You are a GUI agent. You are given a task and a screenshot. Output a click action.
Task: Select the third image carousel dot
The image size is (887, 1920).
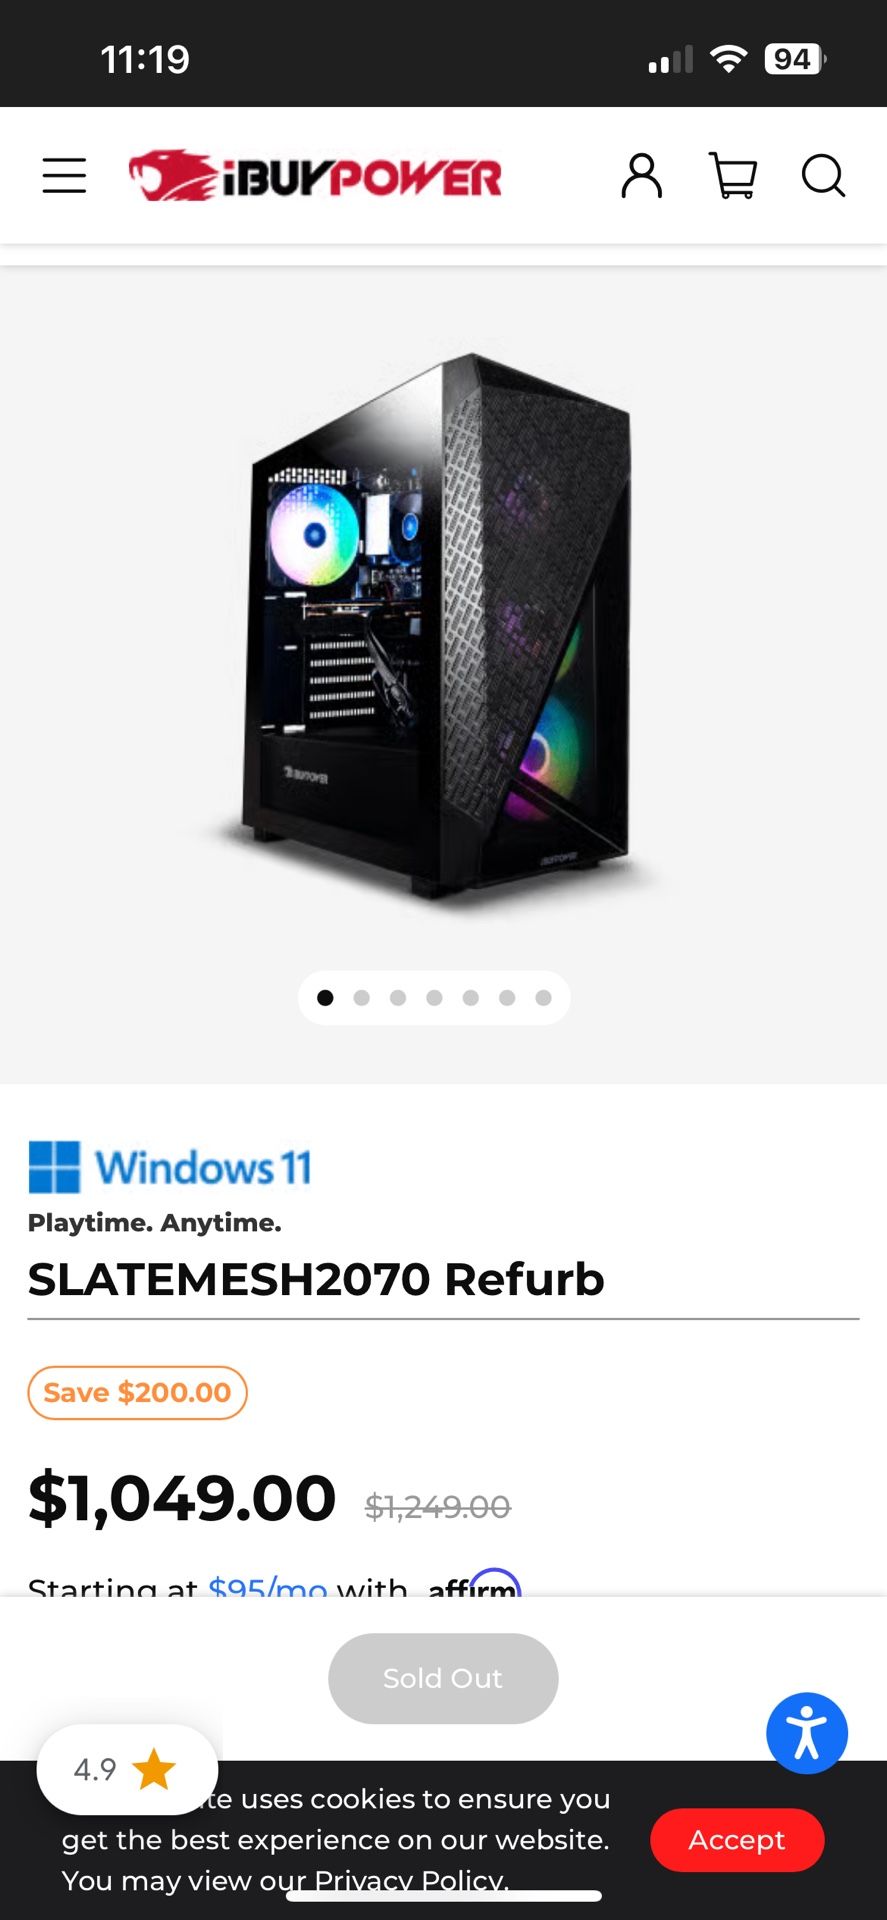(x=398, y=997)
